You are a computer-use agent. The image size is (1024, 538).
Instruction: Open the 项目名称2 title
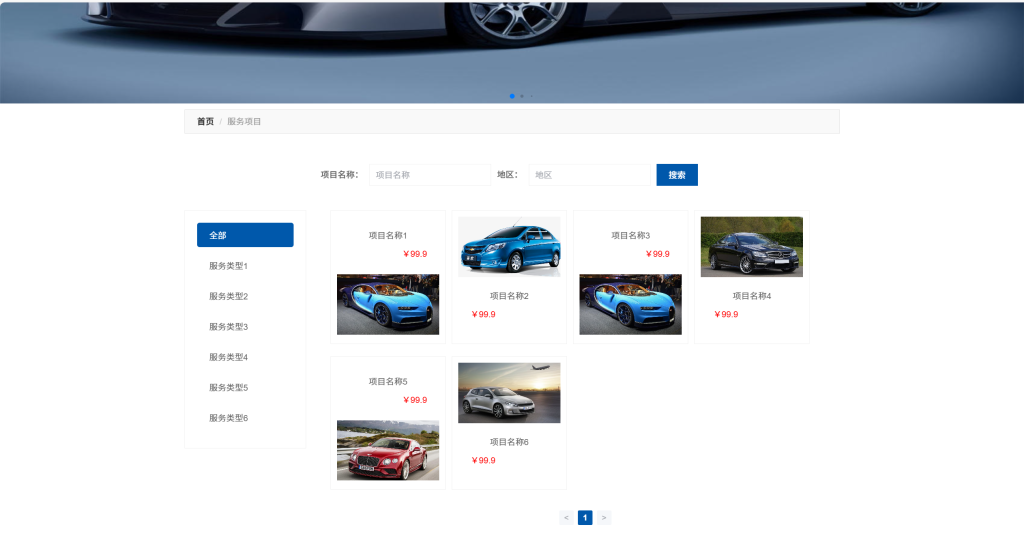(x=509, y=296)
